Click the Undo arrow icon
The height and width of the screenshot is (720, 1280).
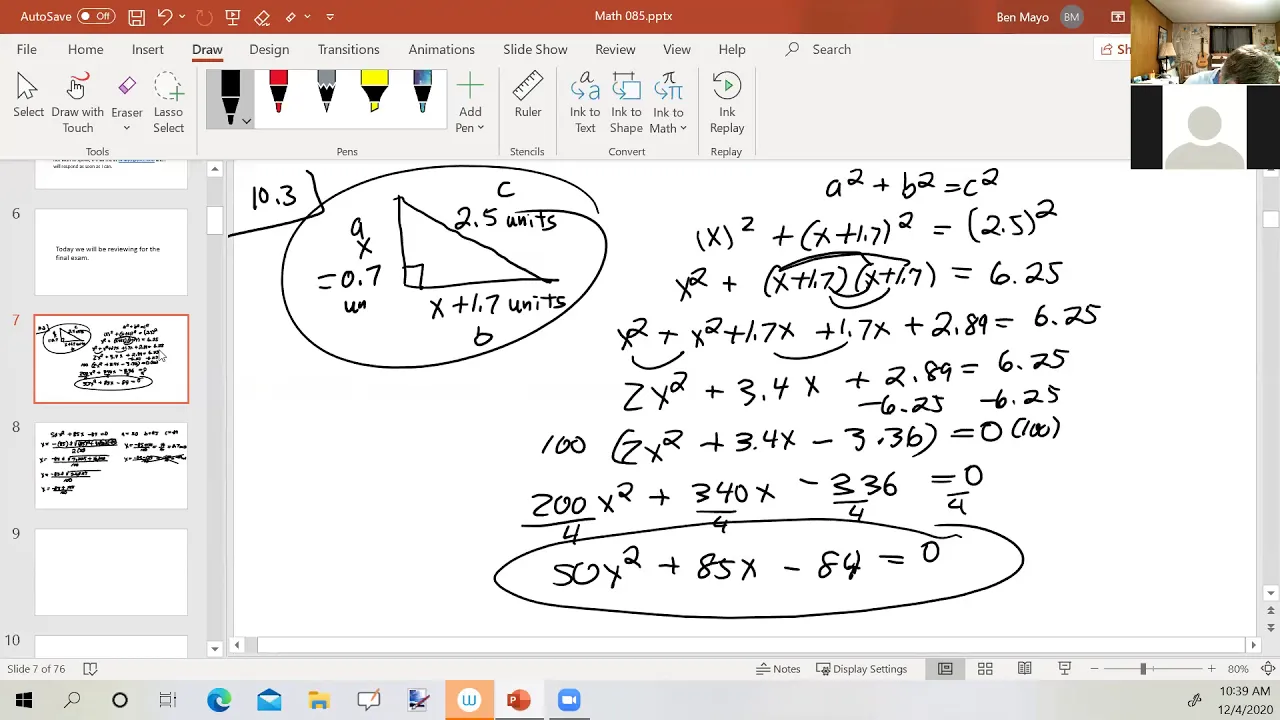click(165, 16)
